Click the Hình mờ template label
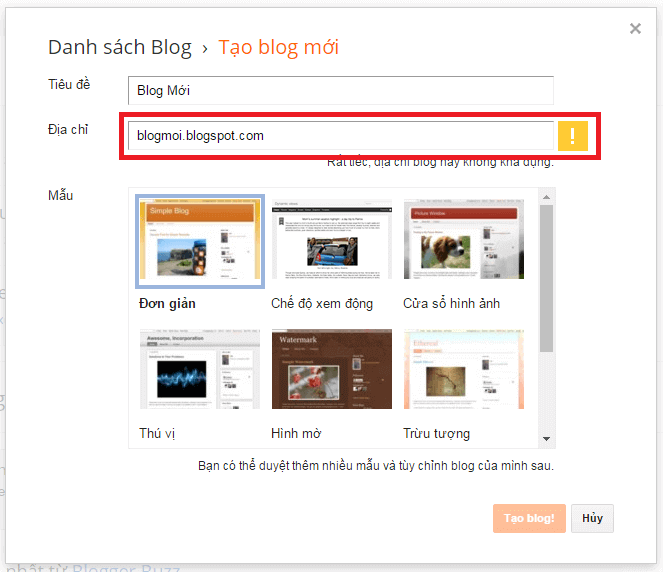The height and width of the screenshot is (572, 663). 296,433
